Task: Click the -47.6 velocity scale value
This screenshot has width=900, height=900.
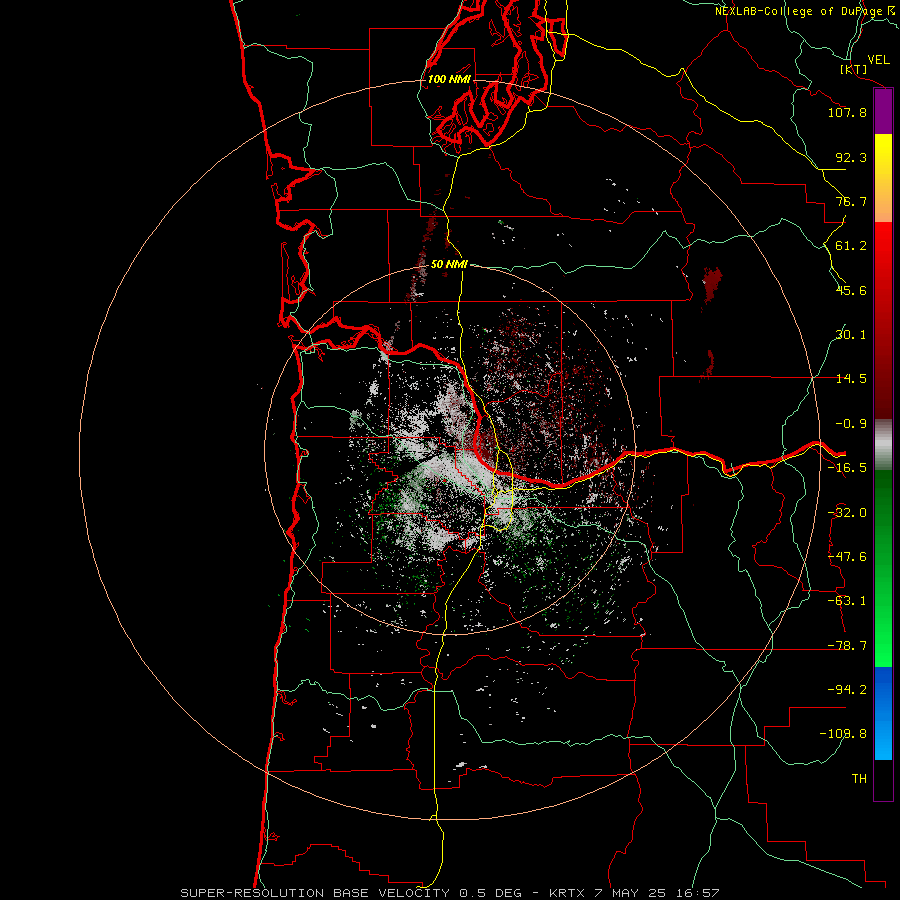Action: [x=847, y=557]
